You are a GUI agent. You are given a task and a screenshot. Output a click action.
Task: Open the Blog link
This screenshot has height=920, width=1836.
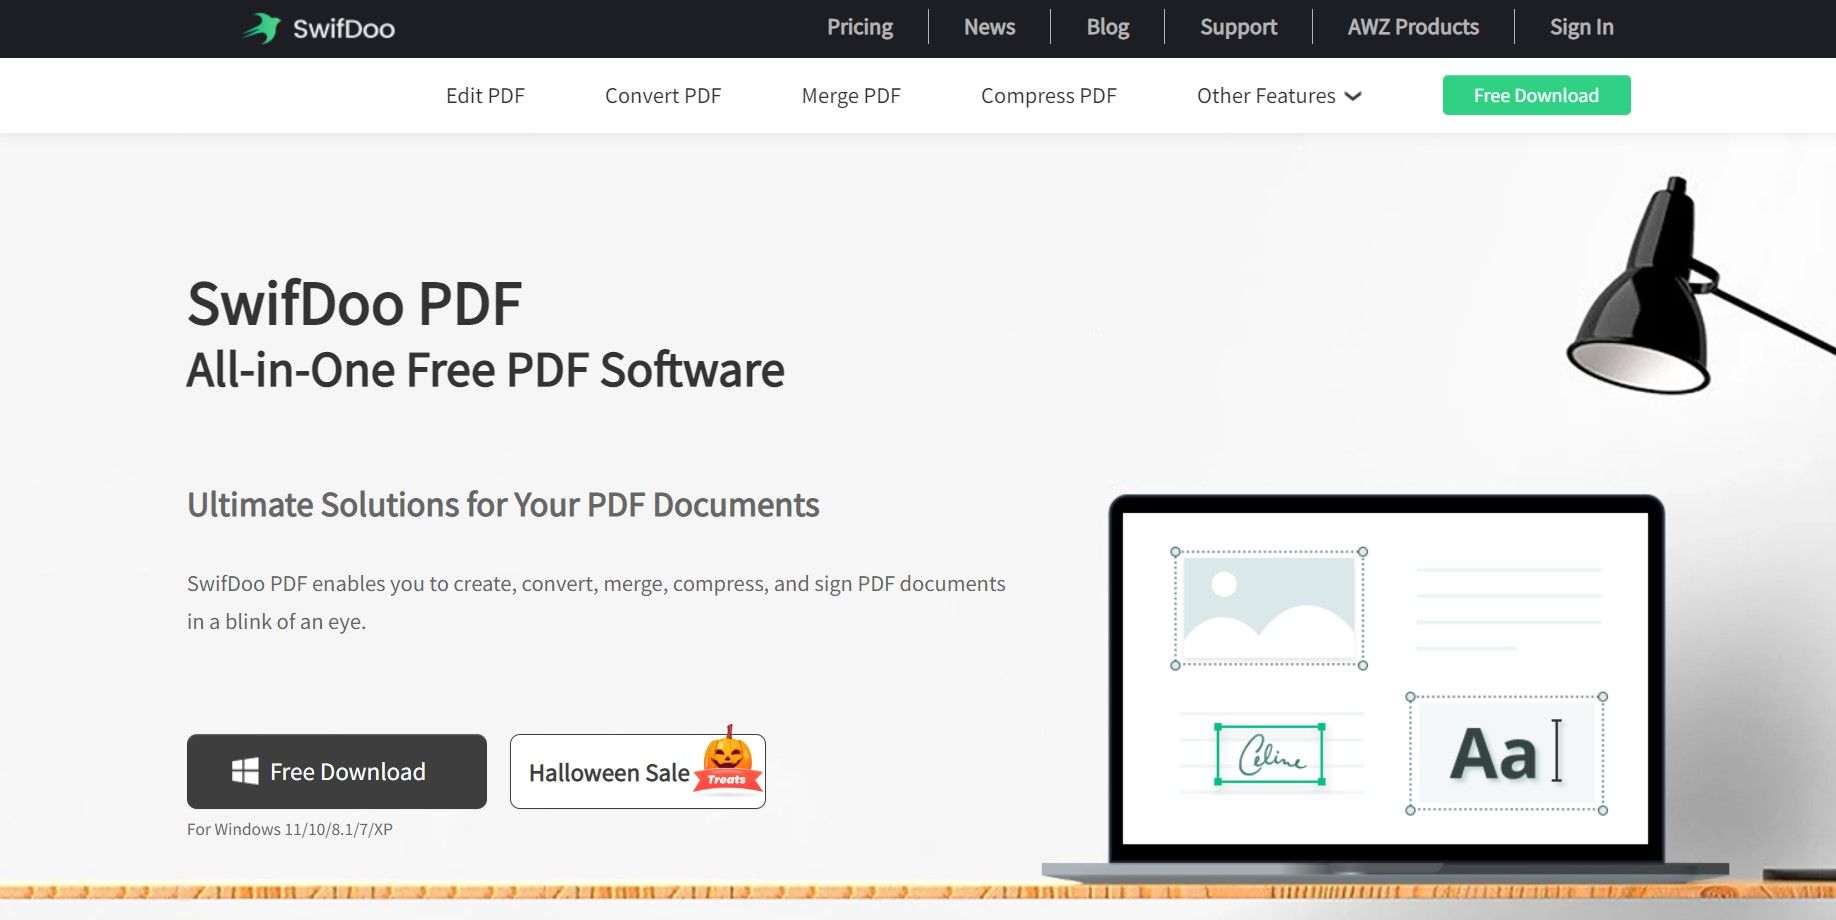pyautogui.click(x=1108, y=27)
